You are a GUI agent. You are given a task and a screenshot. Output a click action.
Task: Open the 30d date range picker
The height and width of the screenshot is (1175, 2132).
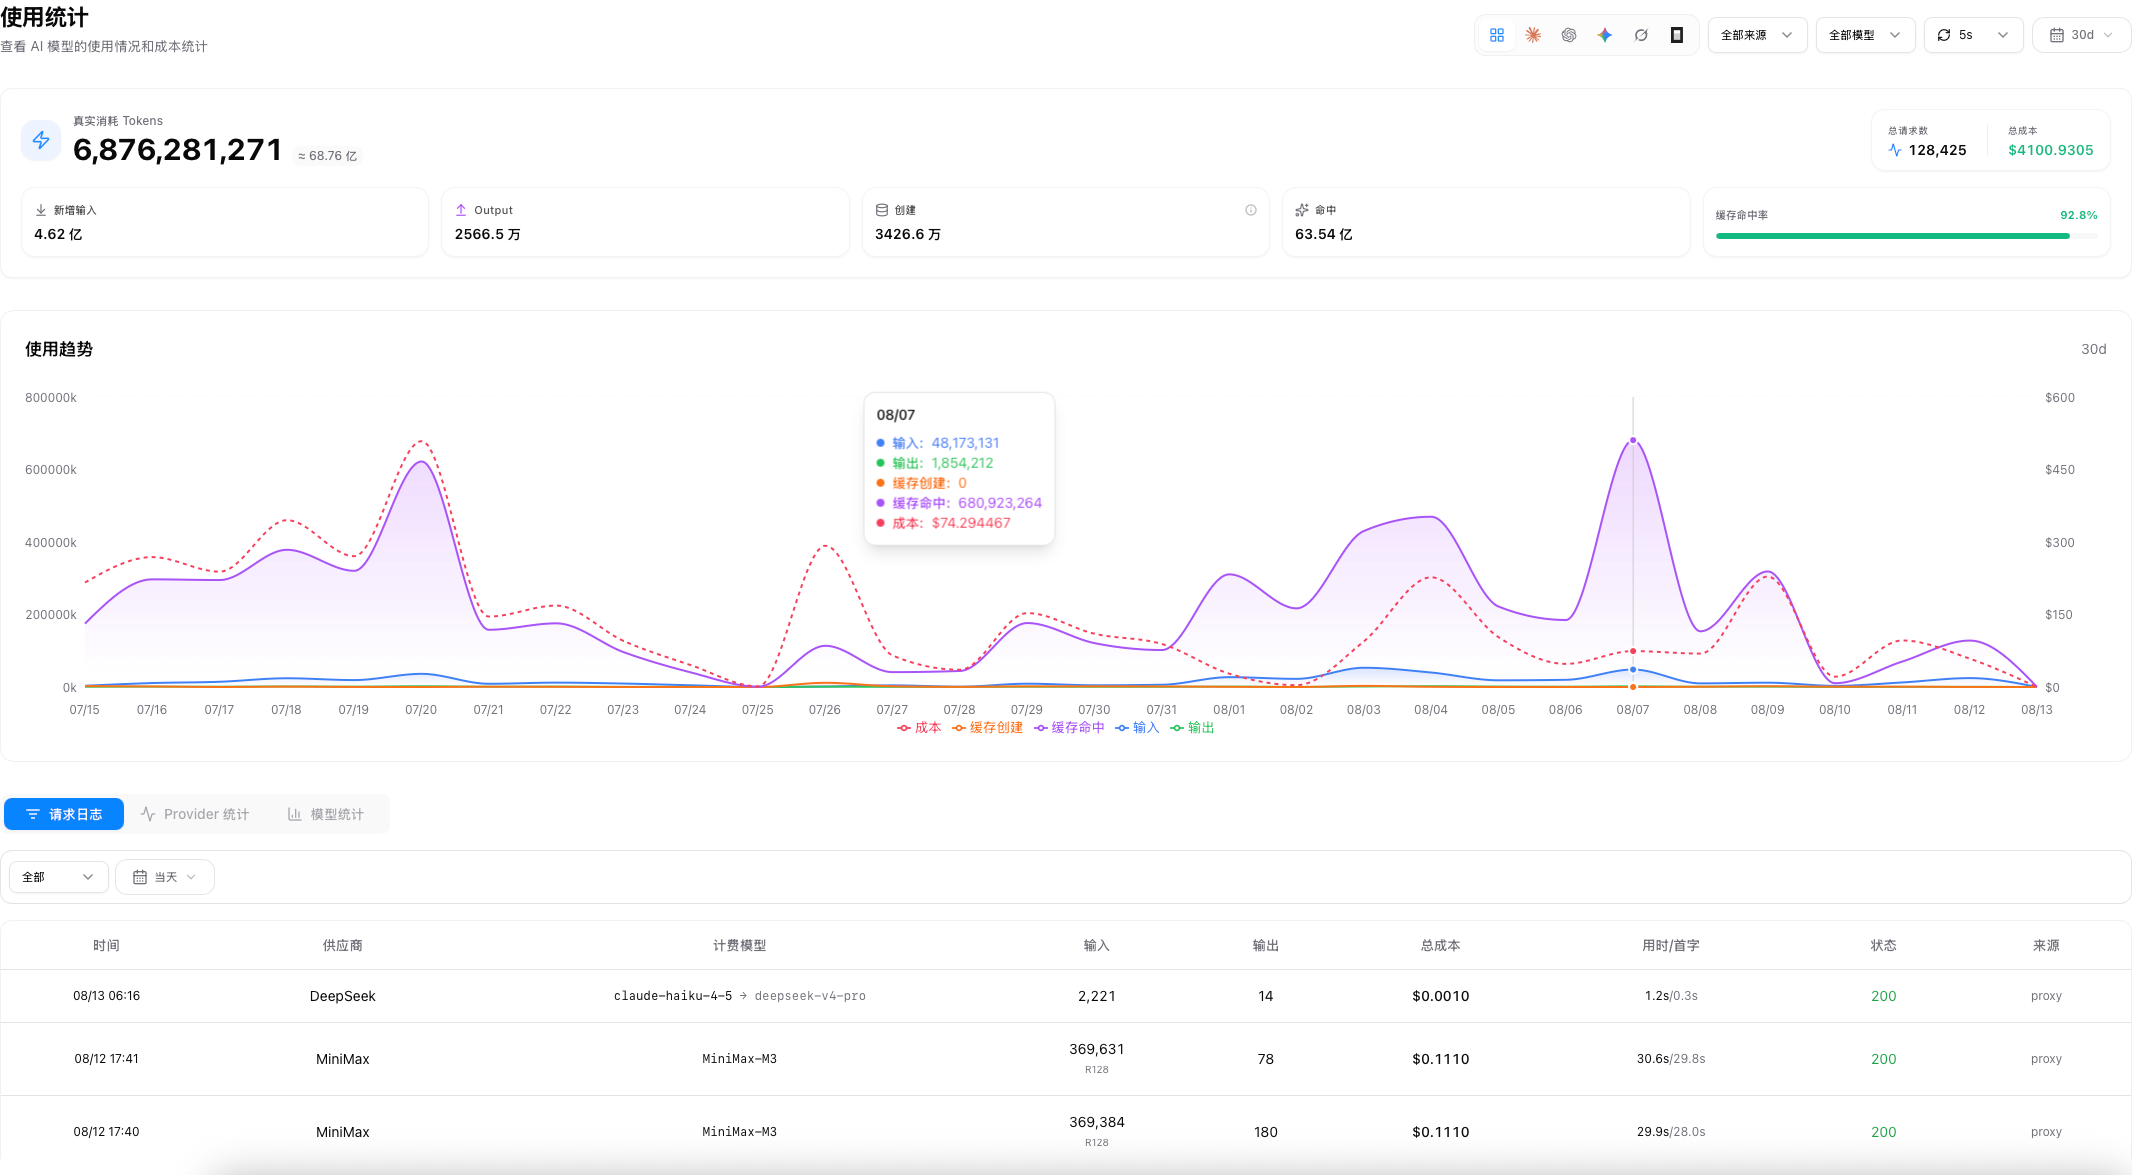tap(2081, 35)
